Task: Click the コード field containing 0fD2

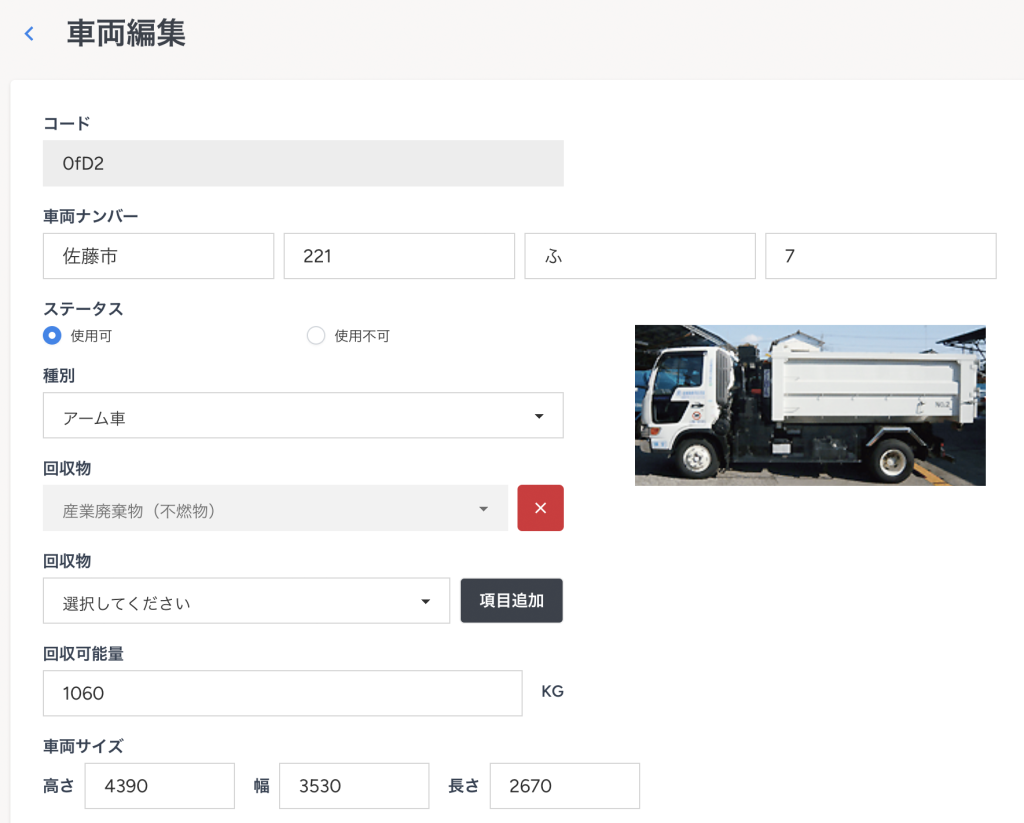Action: tap(303, 163)
